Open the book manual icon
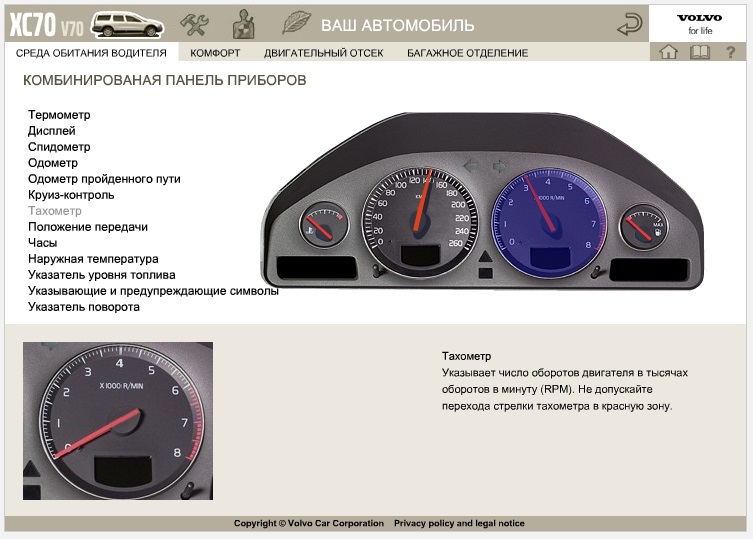 pyautogui.click(x=700, y=52)
